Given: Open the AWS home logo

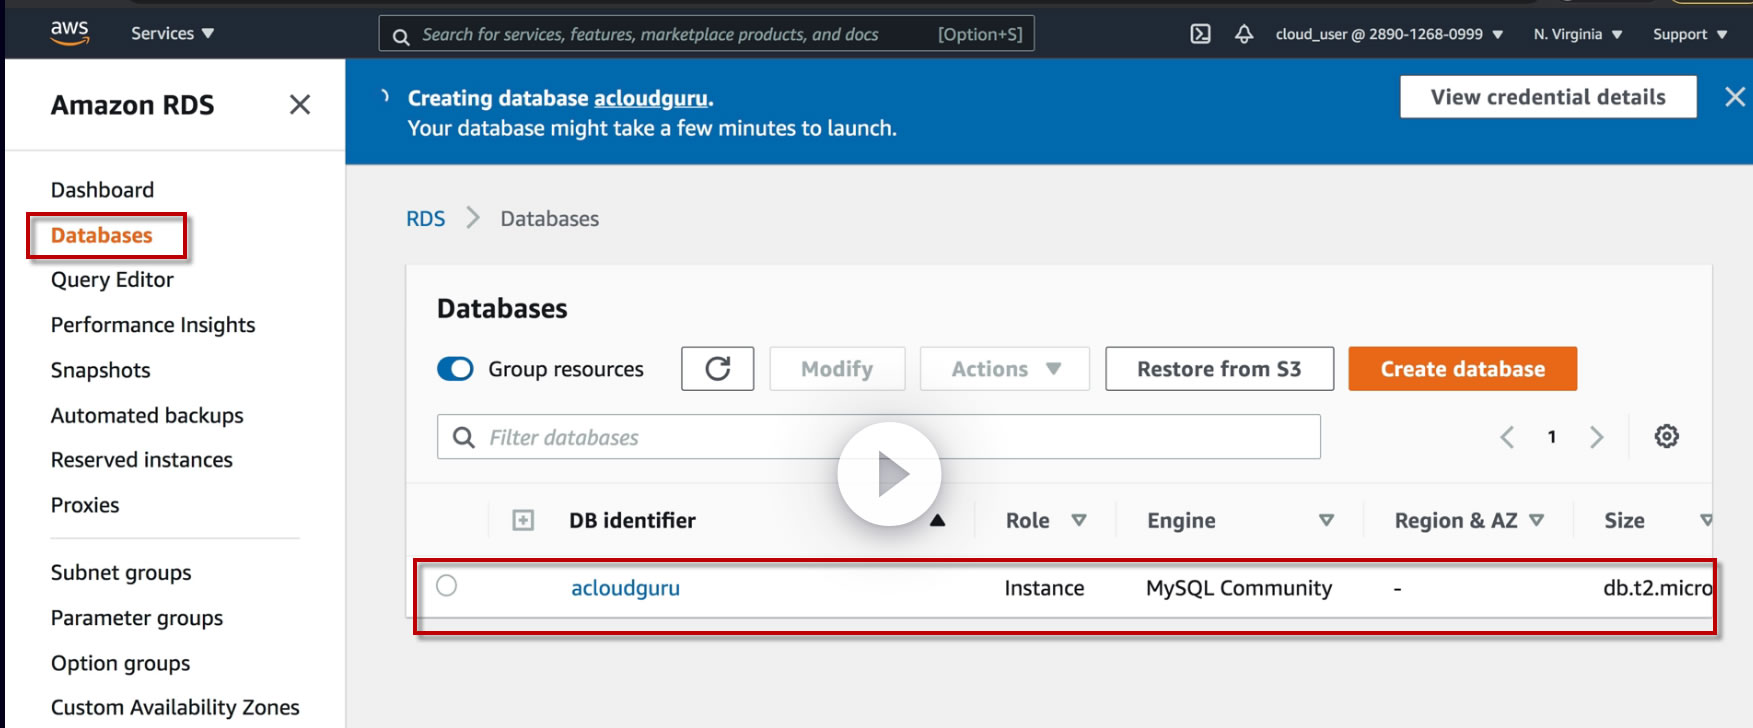Looking at the screenshot, I should 70,32.
